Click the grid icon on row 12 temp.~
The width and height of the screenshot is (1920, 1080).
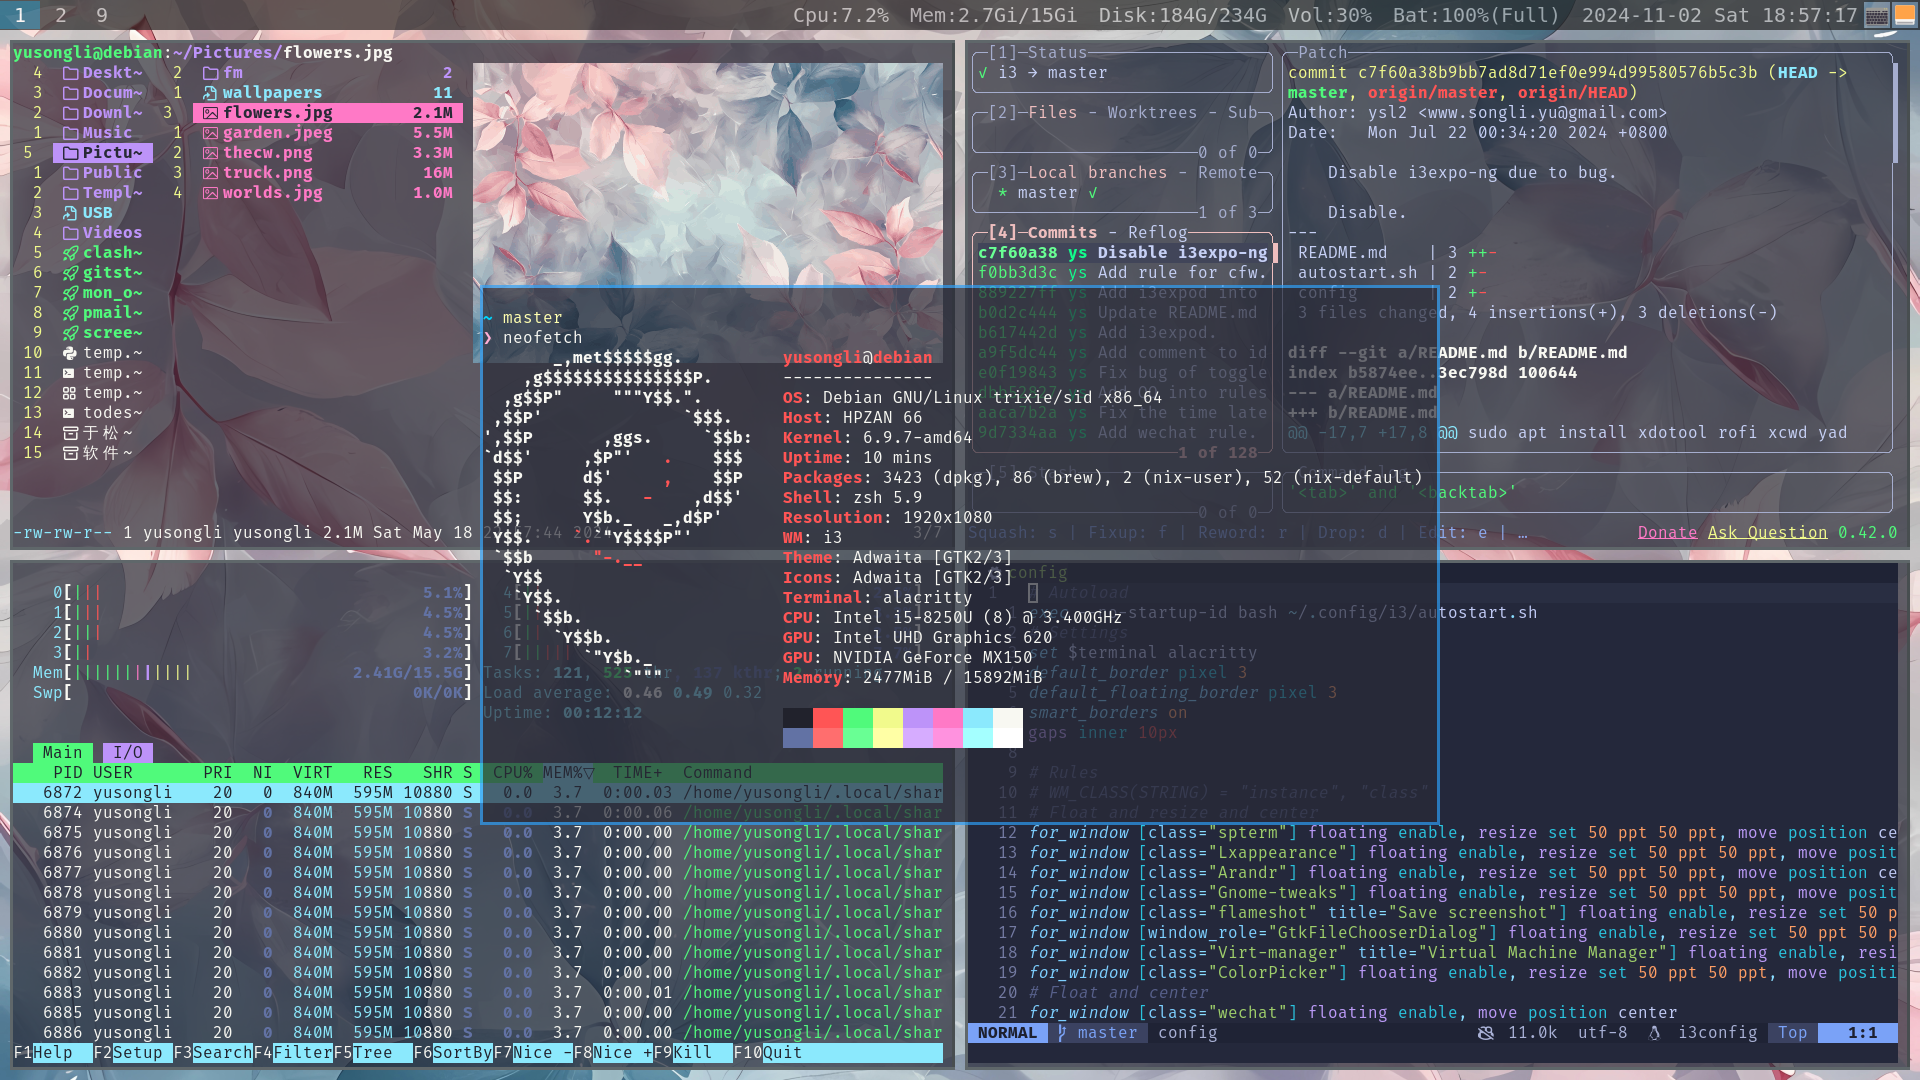point(69,393)
